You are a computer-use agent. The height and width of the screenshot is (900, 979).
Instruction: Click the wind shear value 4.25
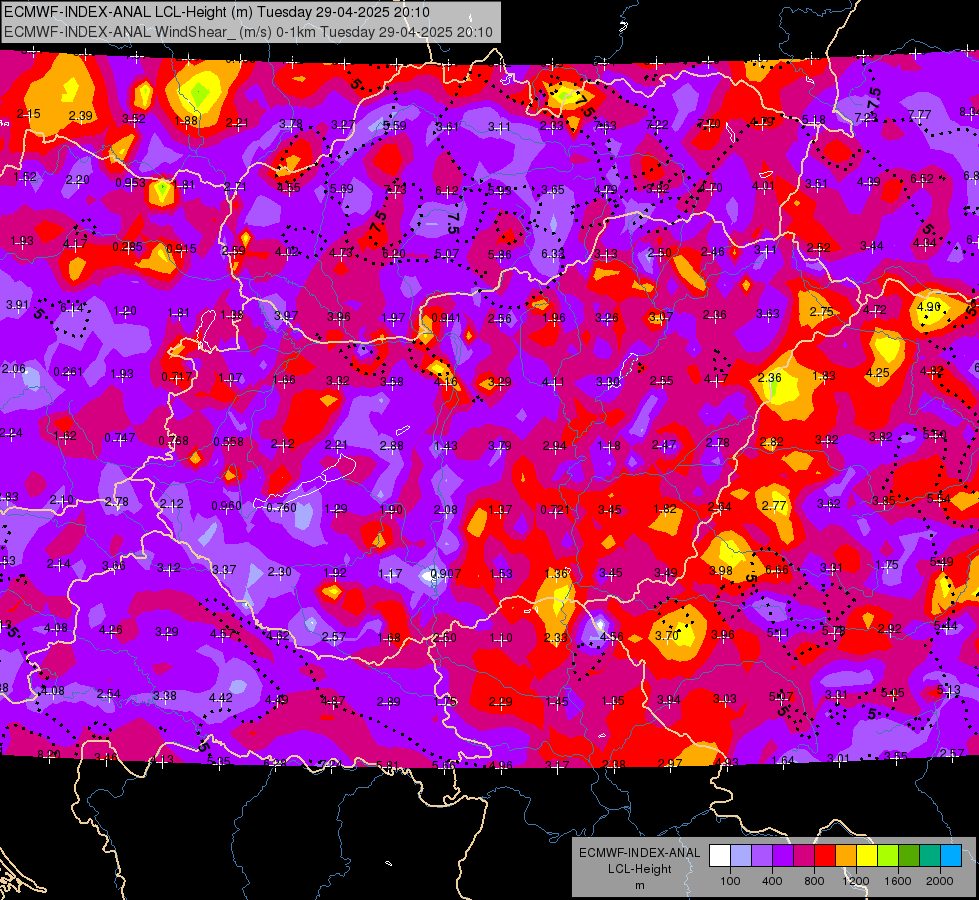click(x=878, y=373)
